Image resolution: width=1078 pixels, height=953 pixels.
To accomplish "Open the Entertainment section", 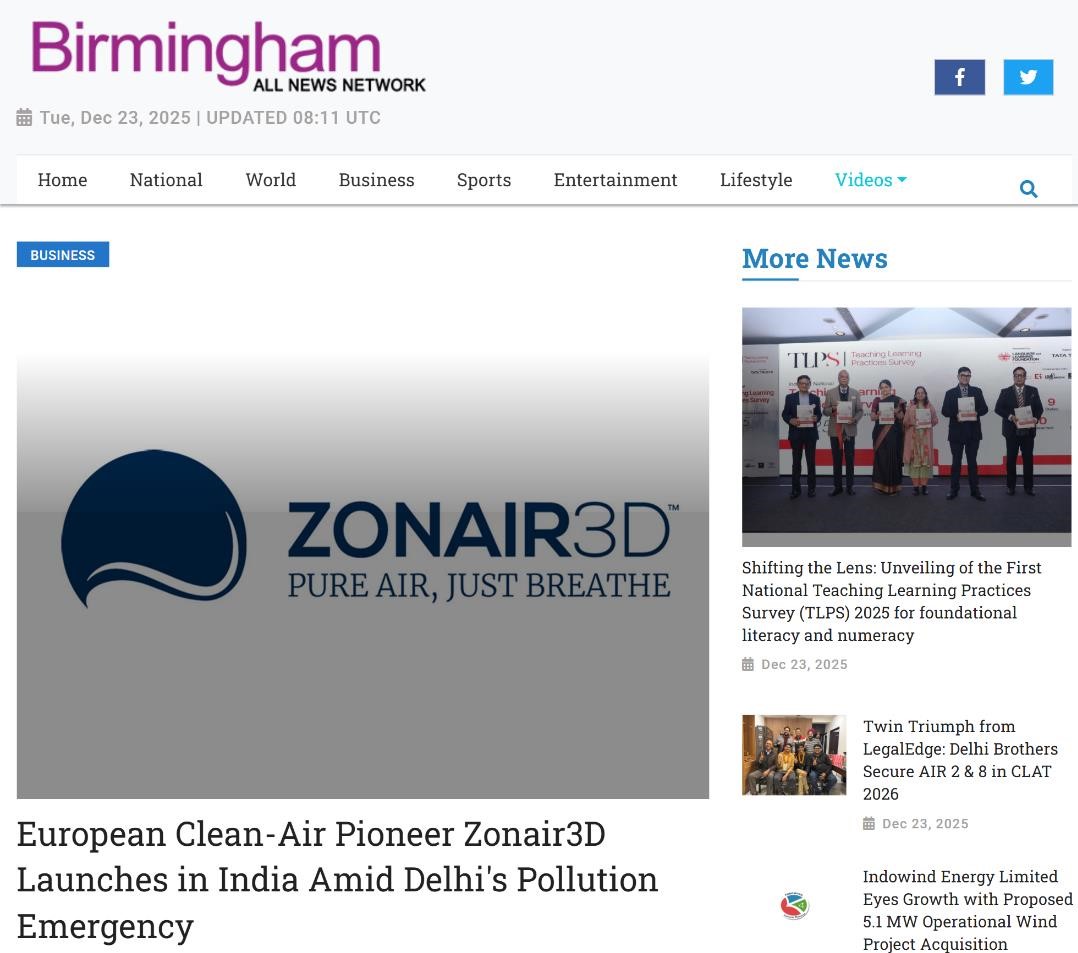I will 615,180.
